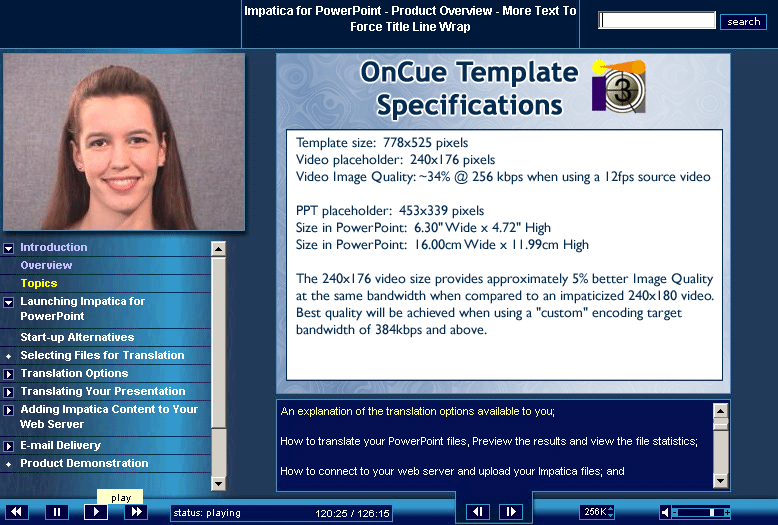
Task: Focus the search input field
Action: [x=657, y=20]
